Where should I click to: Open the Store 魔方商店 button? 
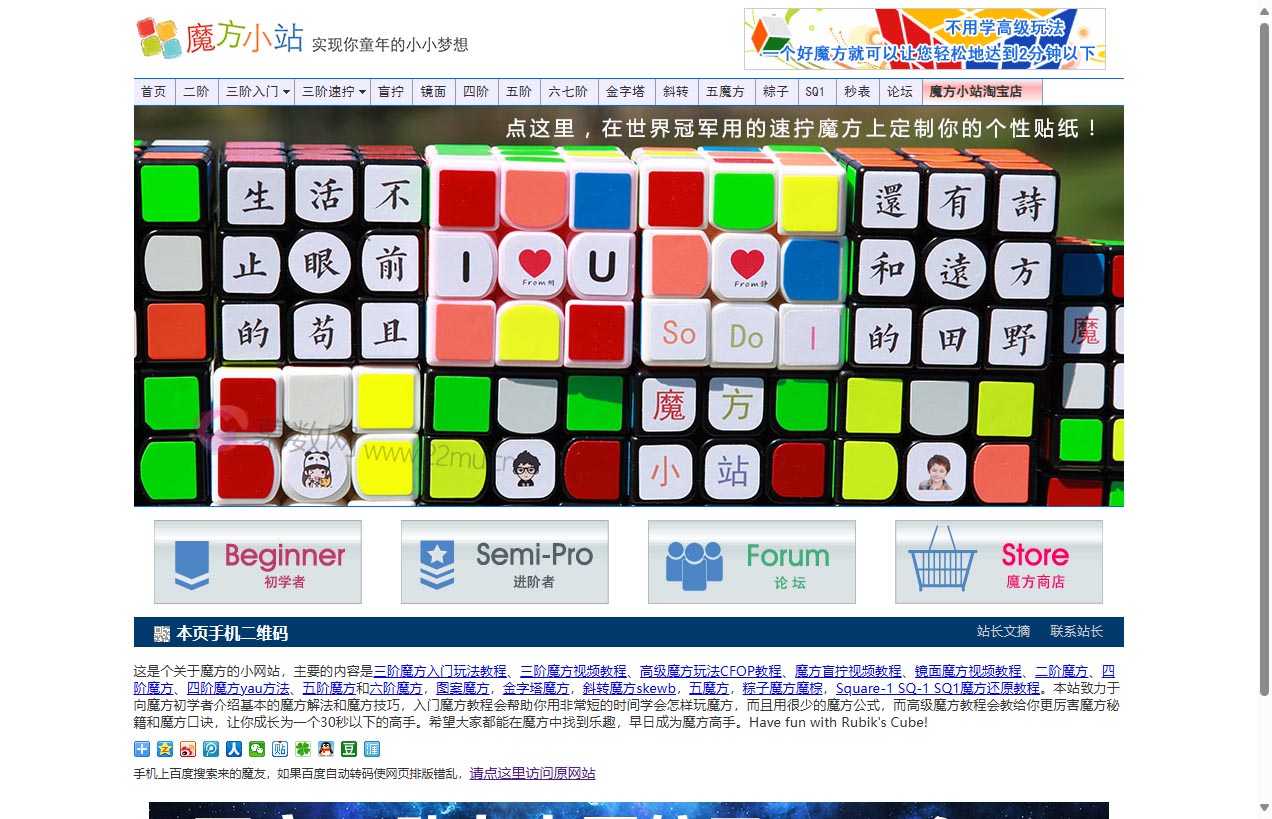998,562
